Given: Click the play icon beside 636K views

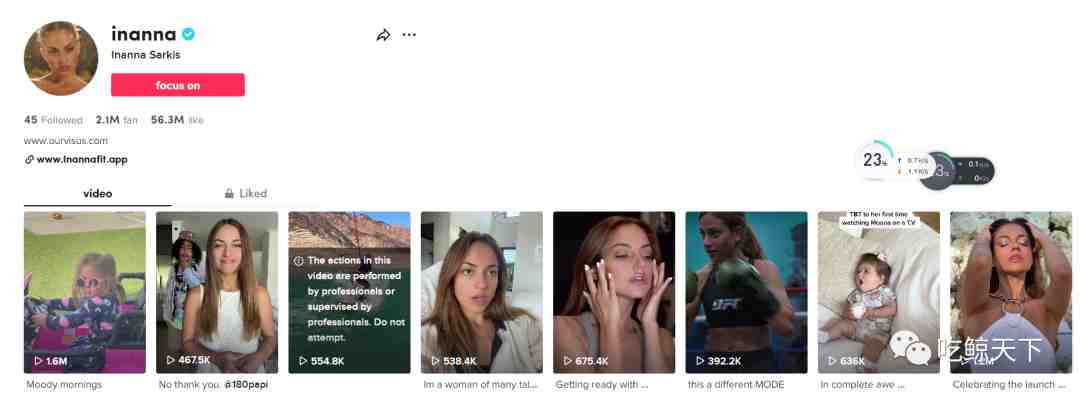Looking at the screenshot, I should click(832, 361).
